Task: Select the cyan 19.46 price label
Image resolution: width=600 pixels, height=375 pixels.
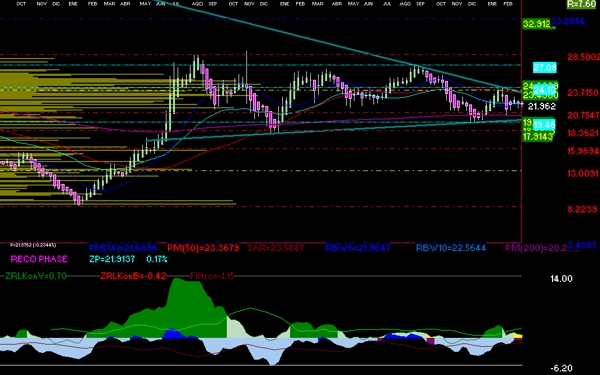Action: pos(544,124)
